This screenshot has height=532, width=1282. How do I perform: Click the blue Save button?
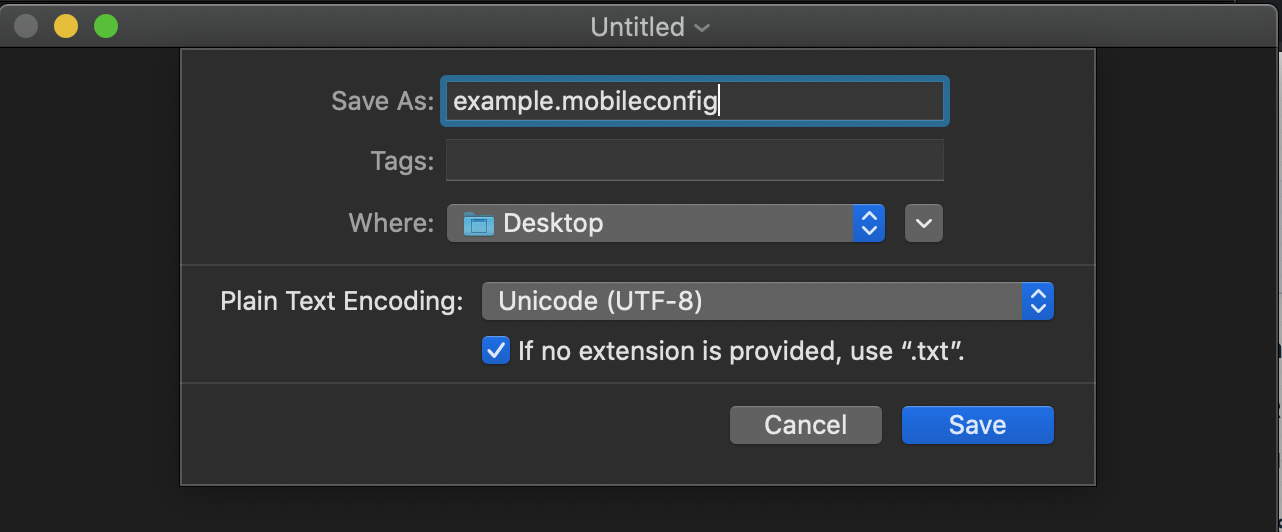pos(977,425)
